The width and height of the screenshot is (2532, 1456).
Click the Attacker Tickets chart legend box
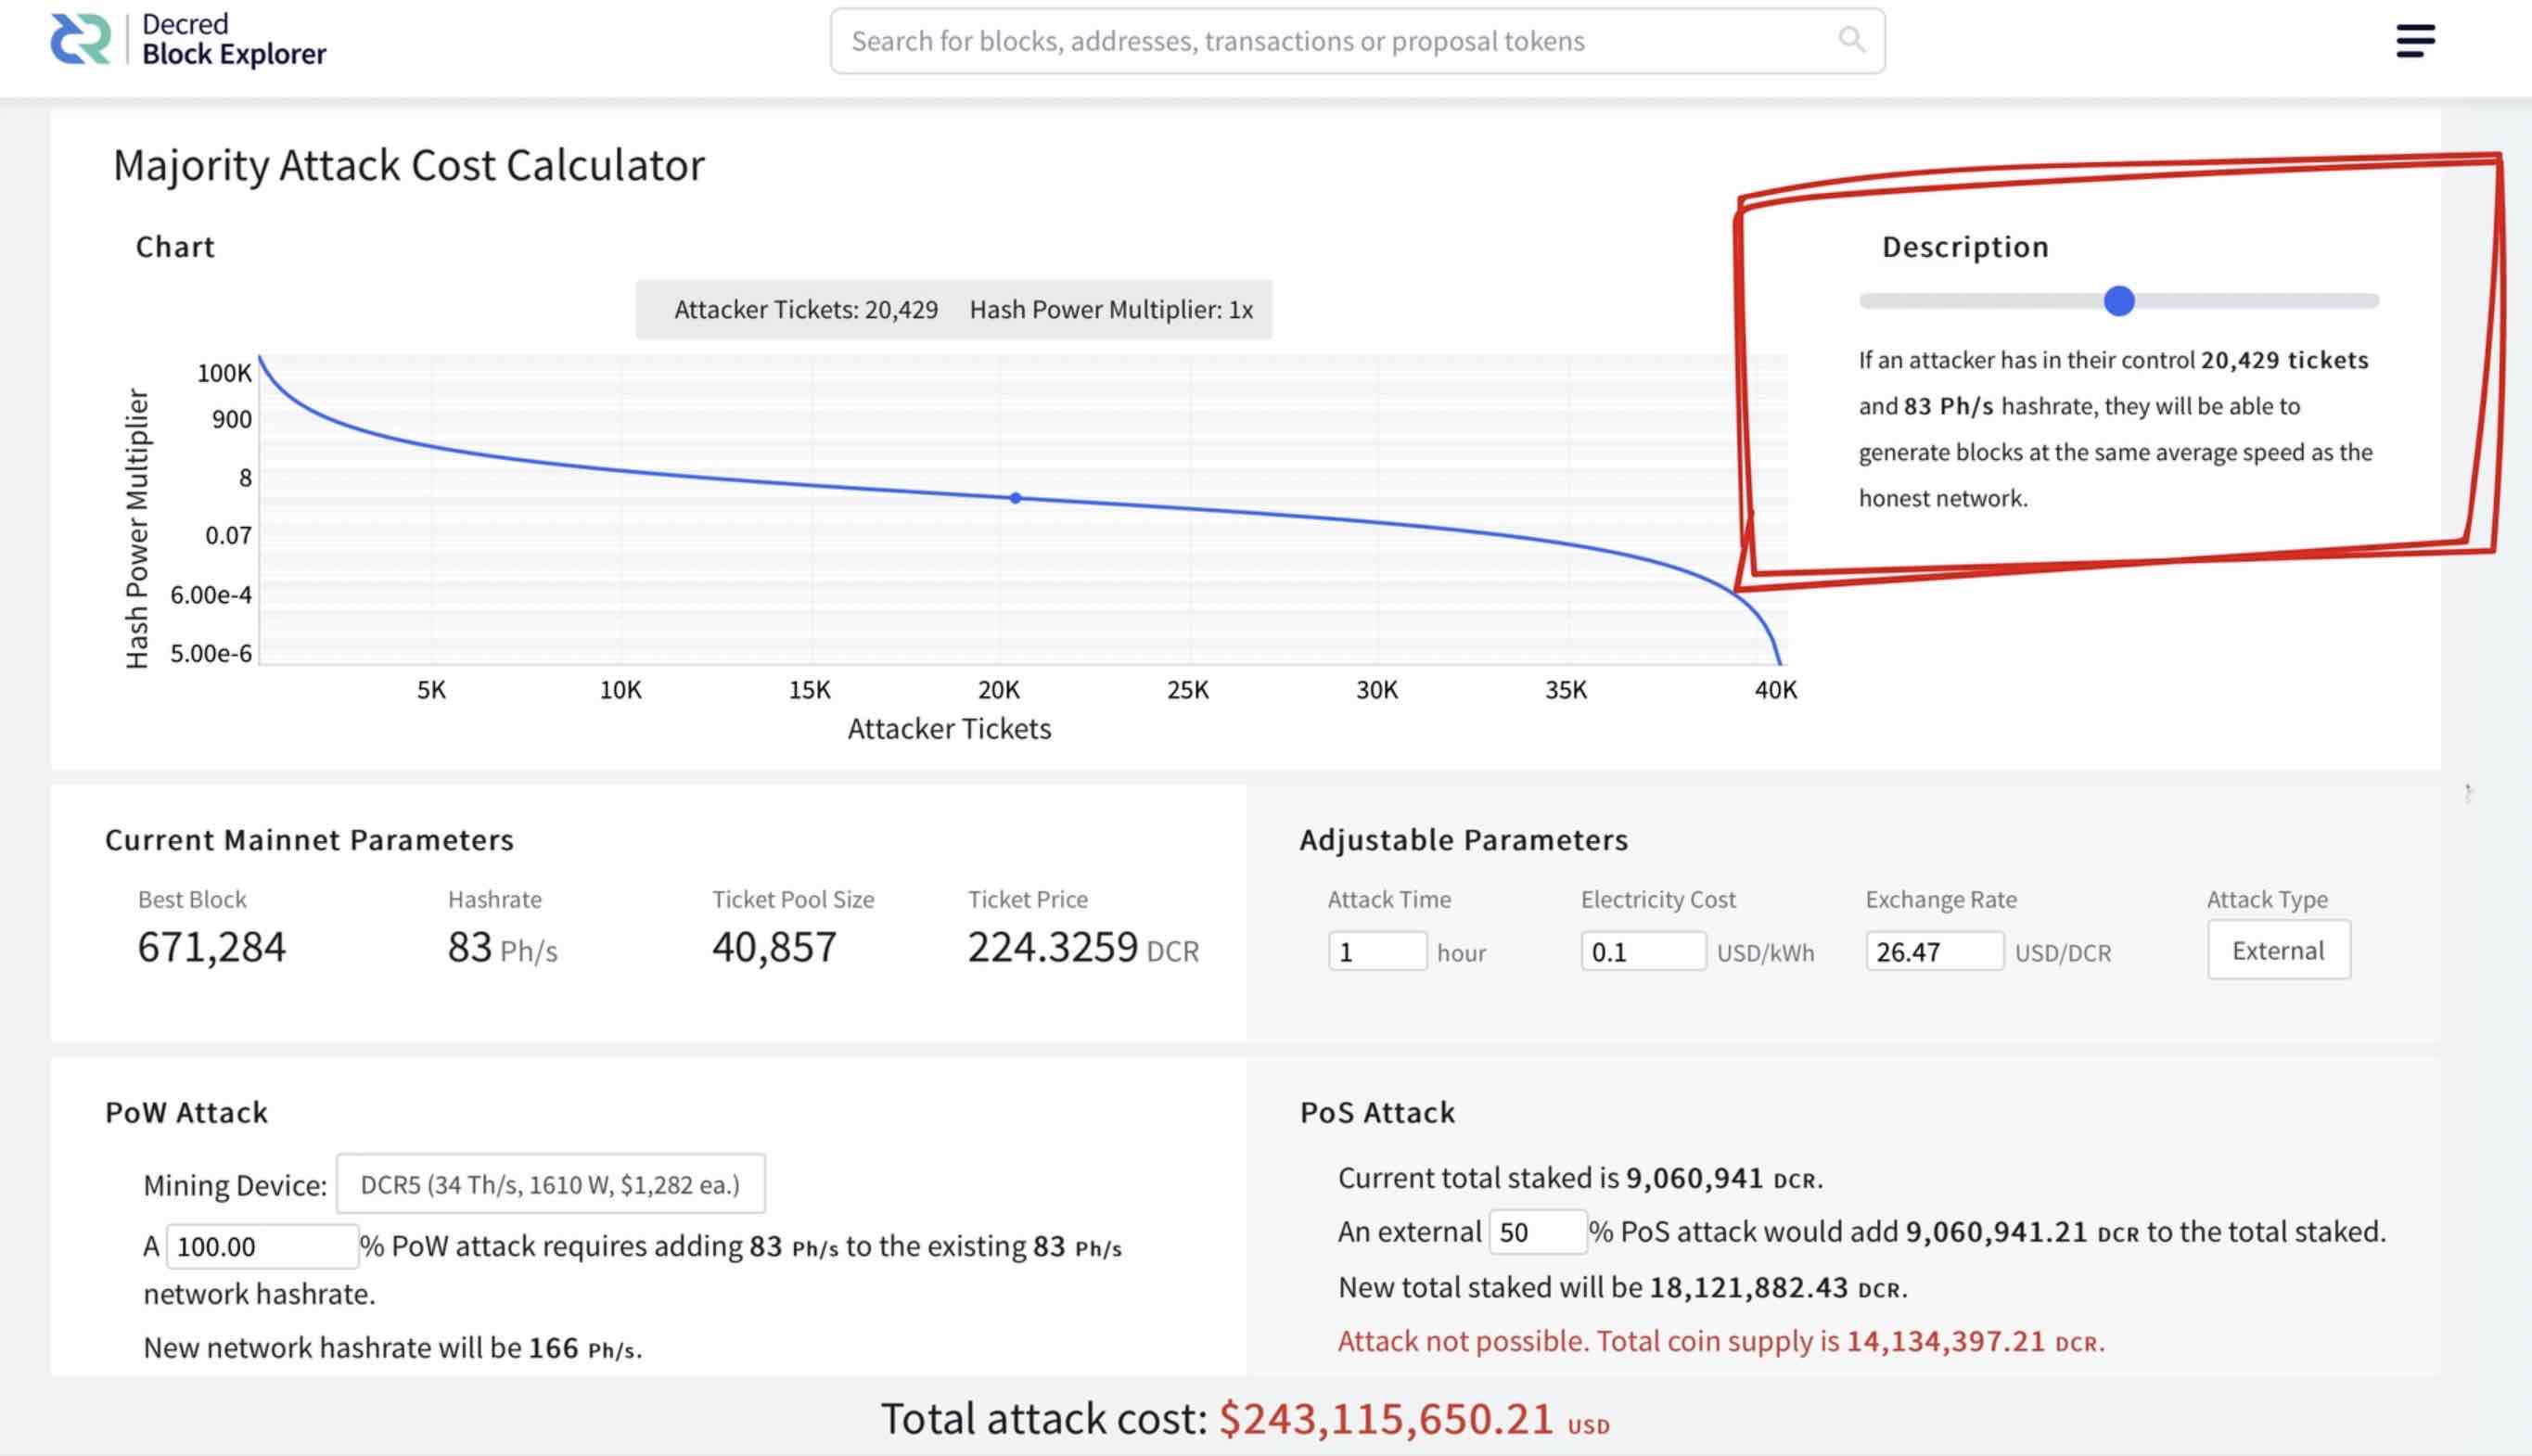click(953, 310)
